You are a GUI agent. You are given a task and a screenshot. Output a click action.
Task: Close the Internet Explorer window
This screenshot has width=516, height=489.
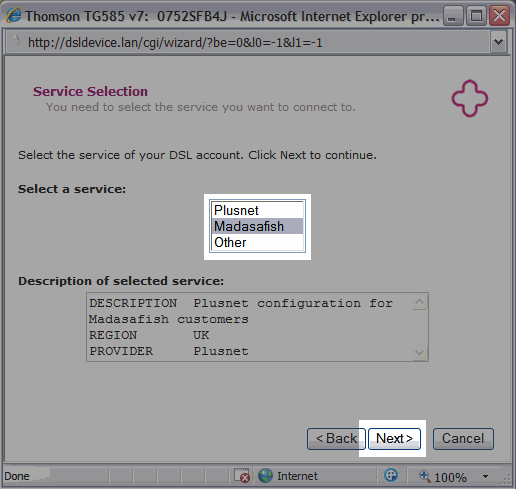click(x=499, y=16)
